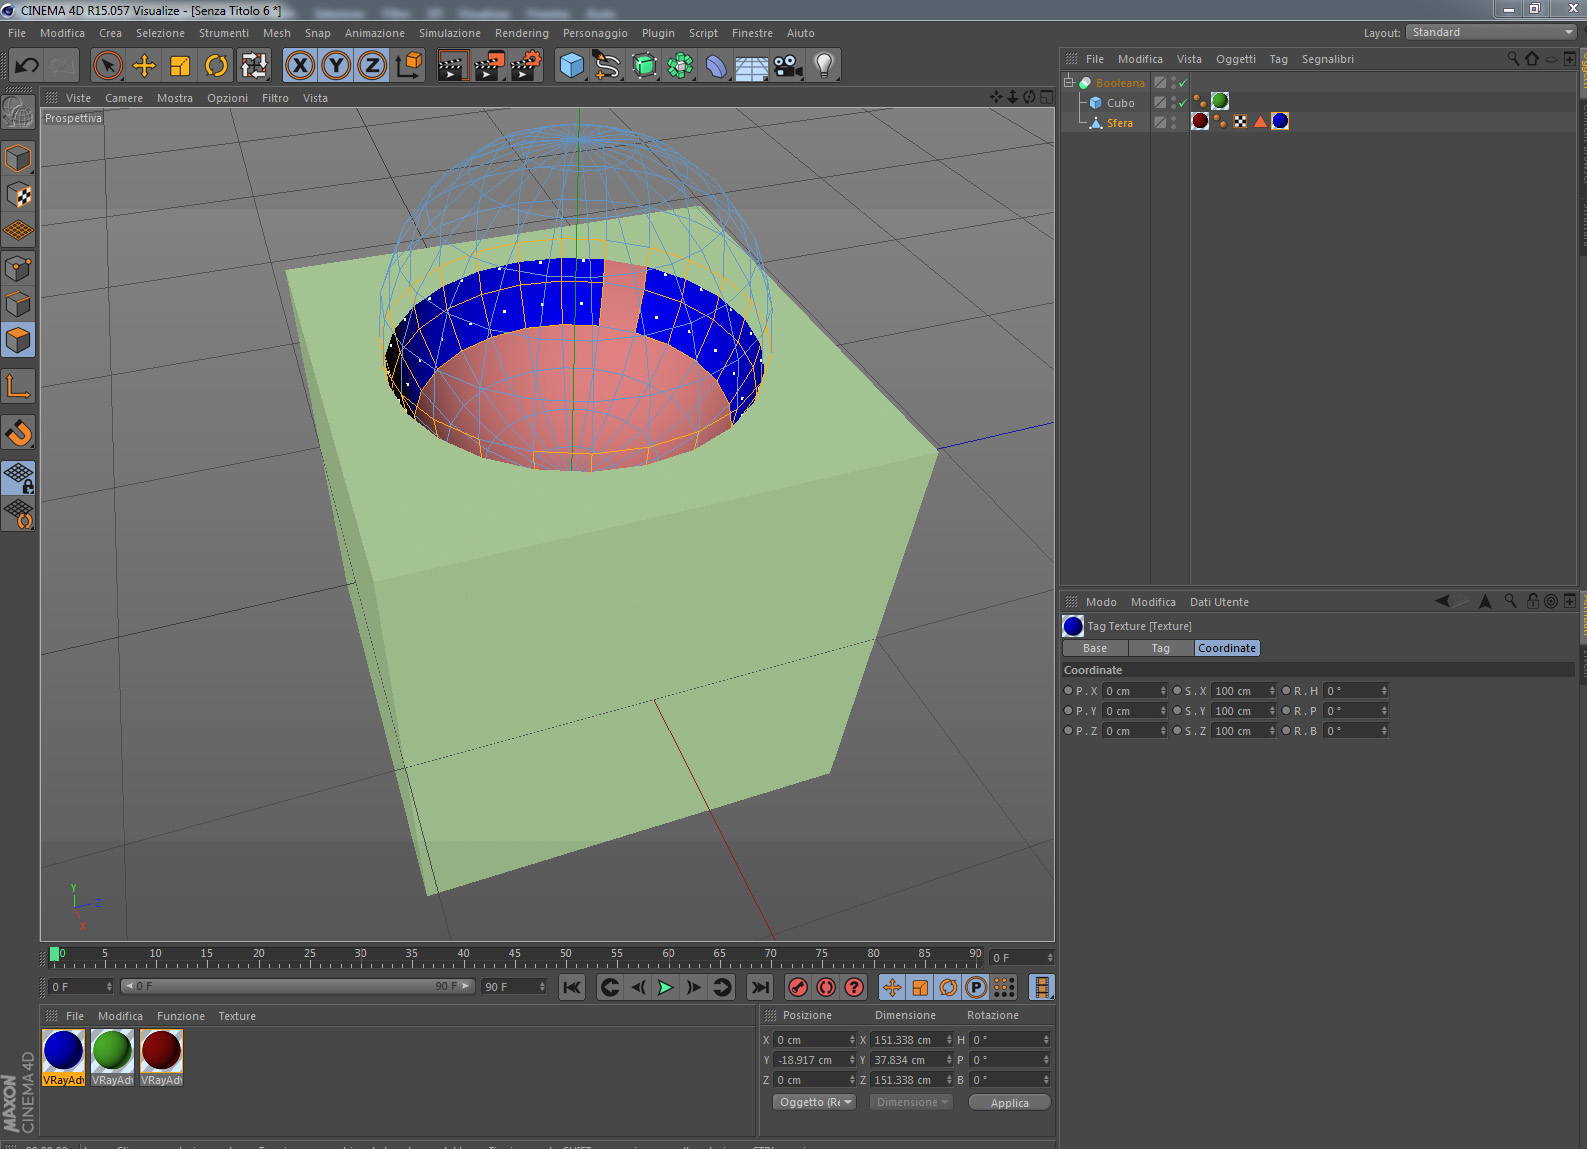Image resolution: width=1587 pixels, height=1149 pixels.
Task: Open the render to picture viewer icon
Action: coord(488,66)
